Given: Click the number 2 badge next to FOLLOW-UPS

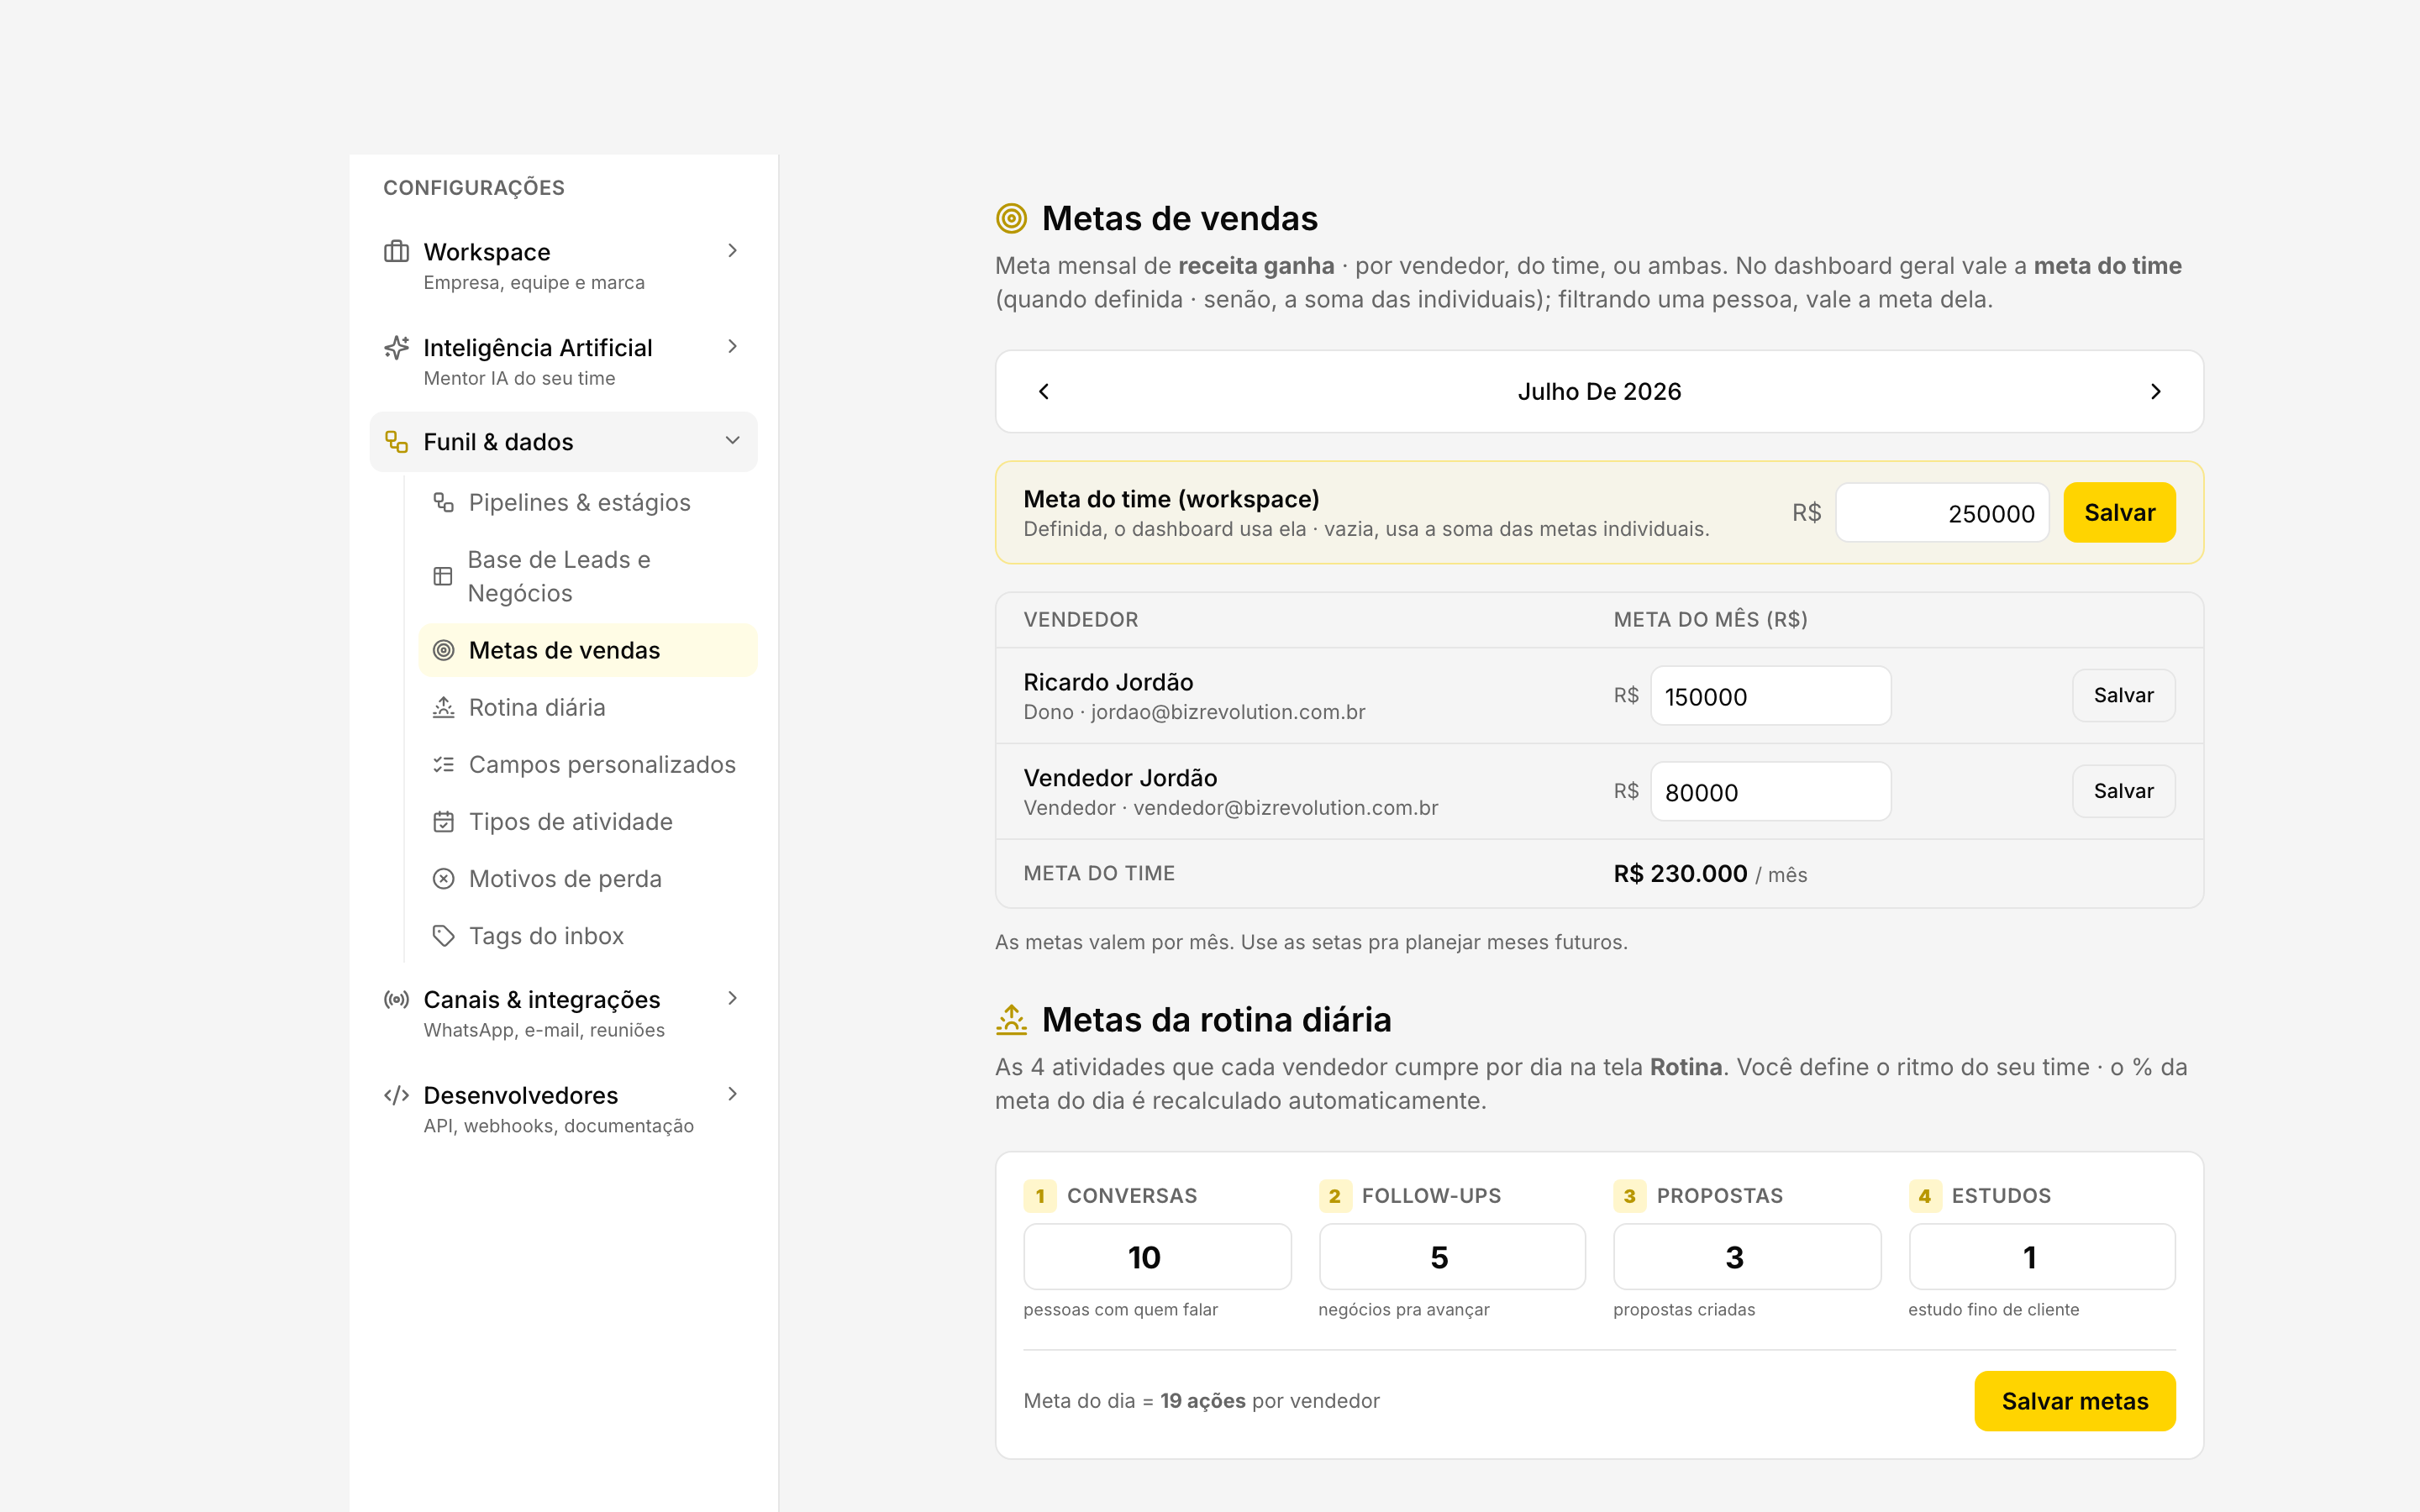Looking at the screenshot, I should pos(1335,1196).
